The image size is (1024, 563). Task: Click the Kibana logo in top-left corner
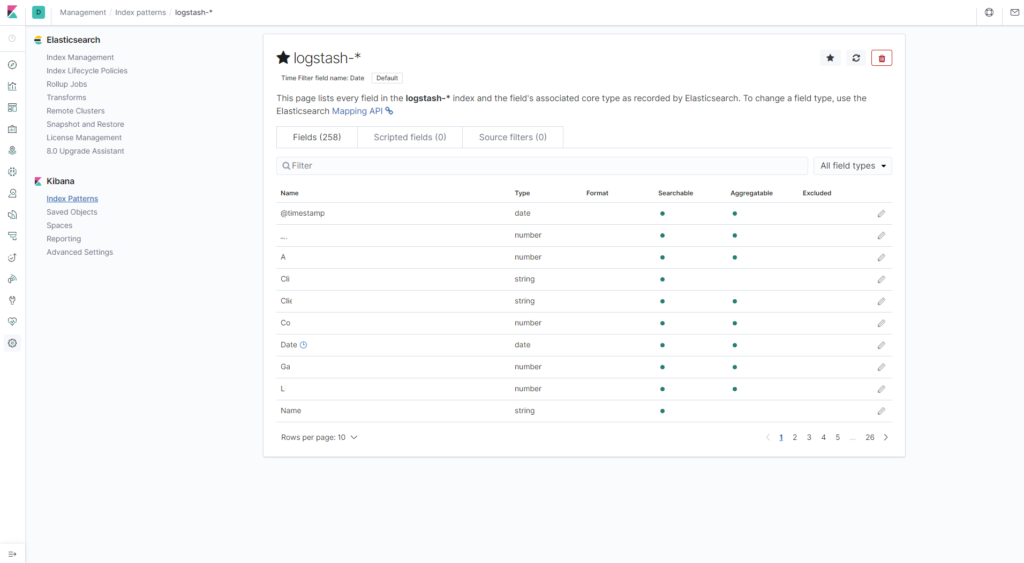click(12, 12)
